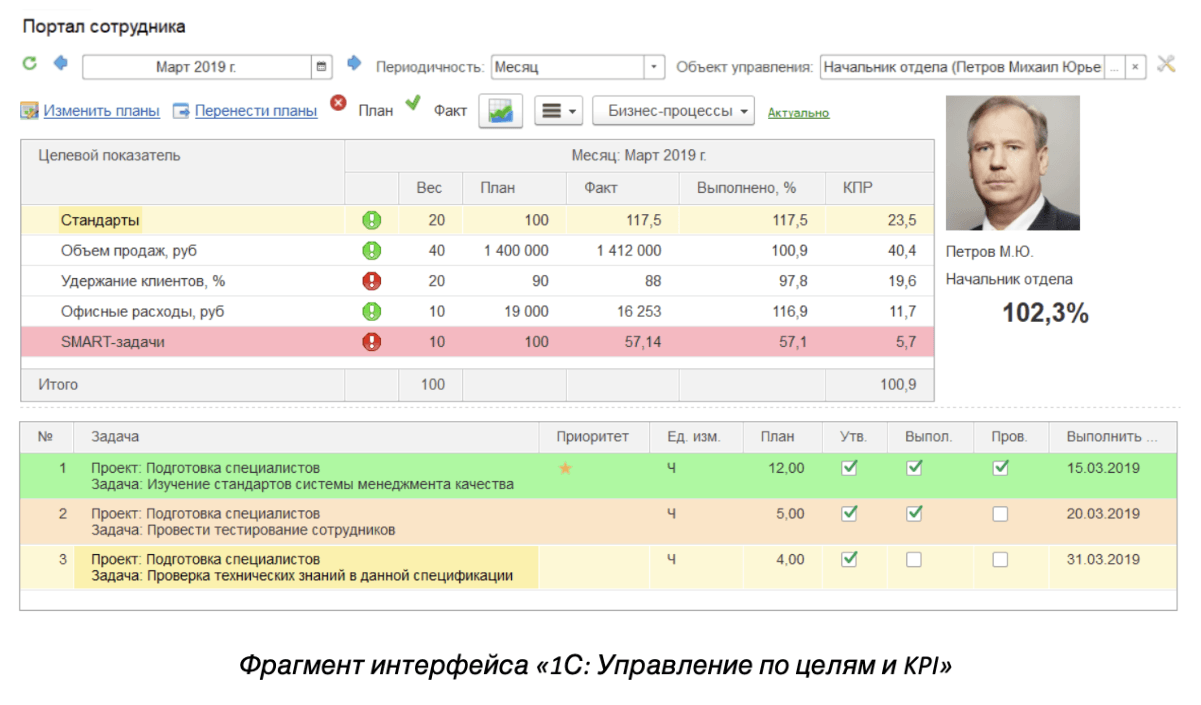Select the Объем продаж, руб row

(477, 250)
